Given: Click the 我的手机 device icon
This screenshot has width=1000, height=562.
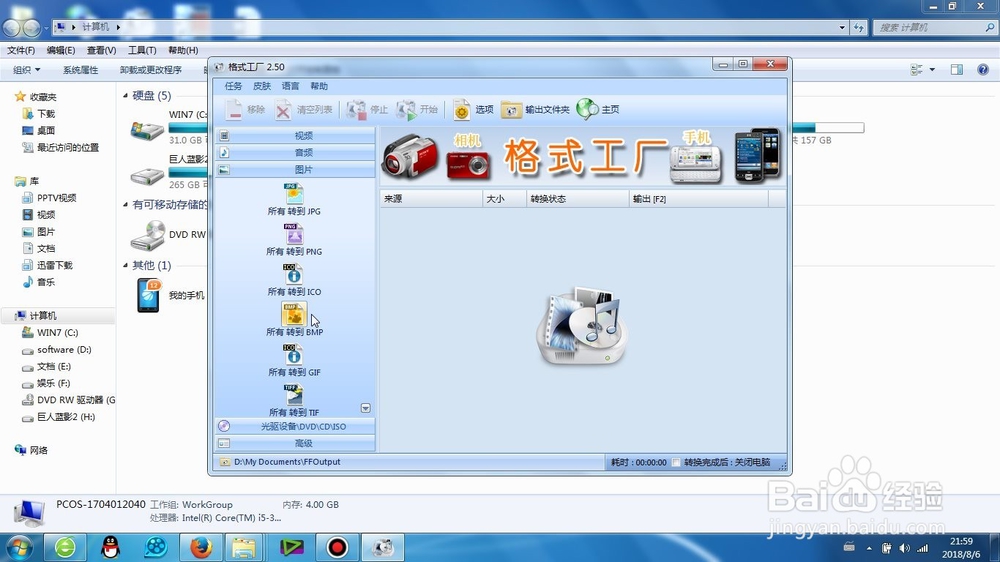Looking at the screenshot, I should (149, 295).
